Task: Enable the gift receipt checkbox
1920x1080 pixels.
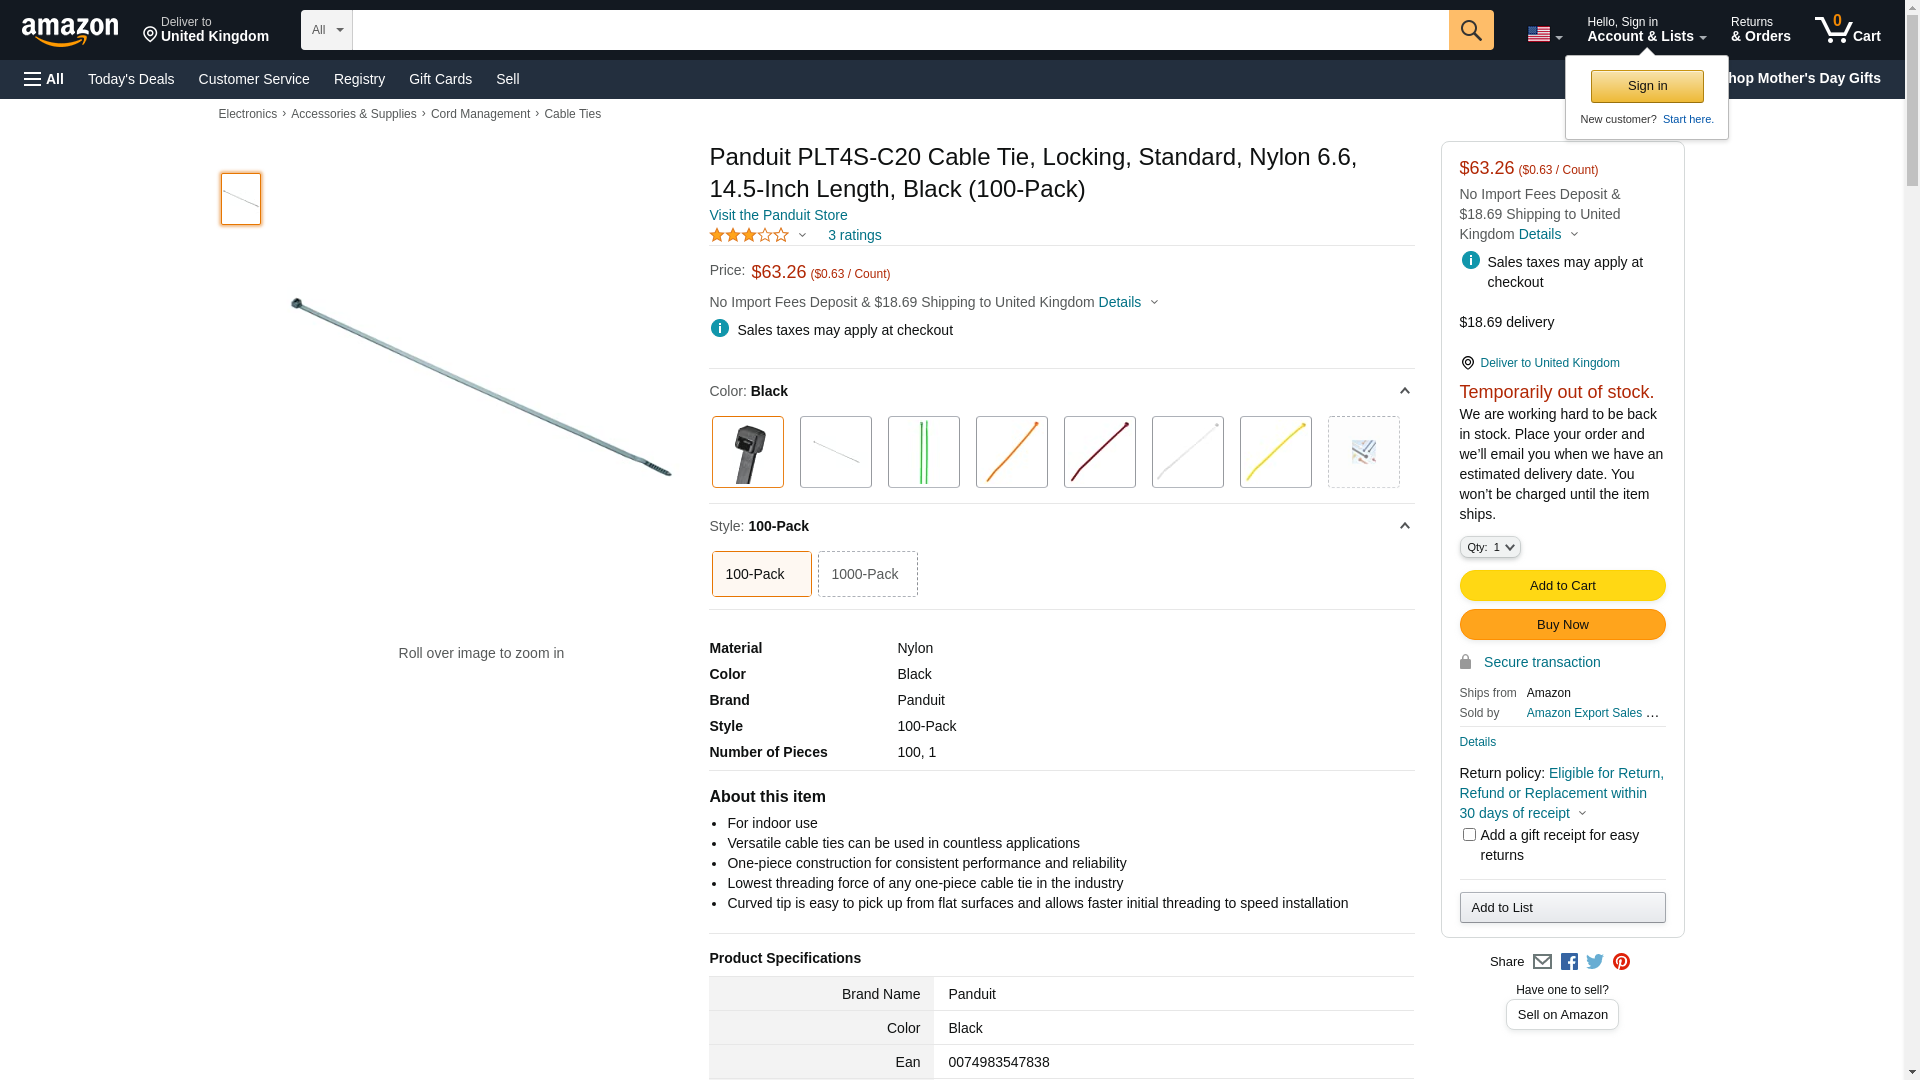Action: coord(1469,834)
